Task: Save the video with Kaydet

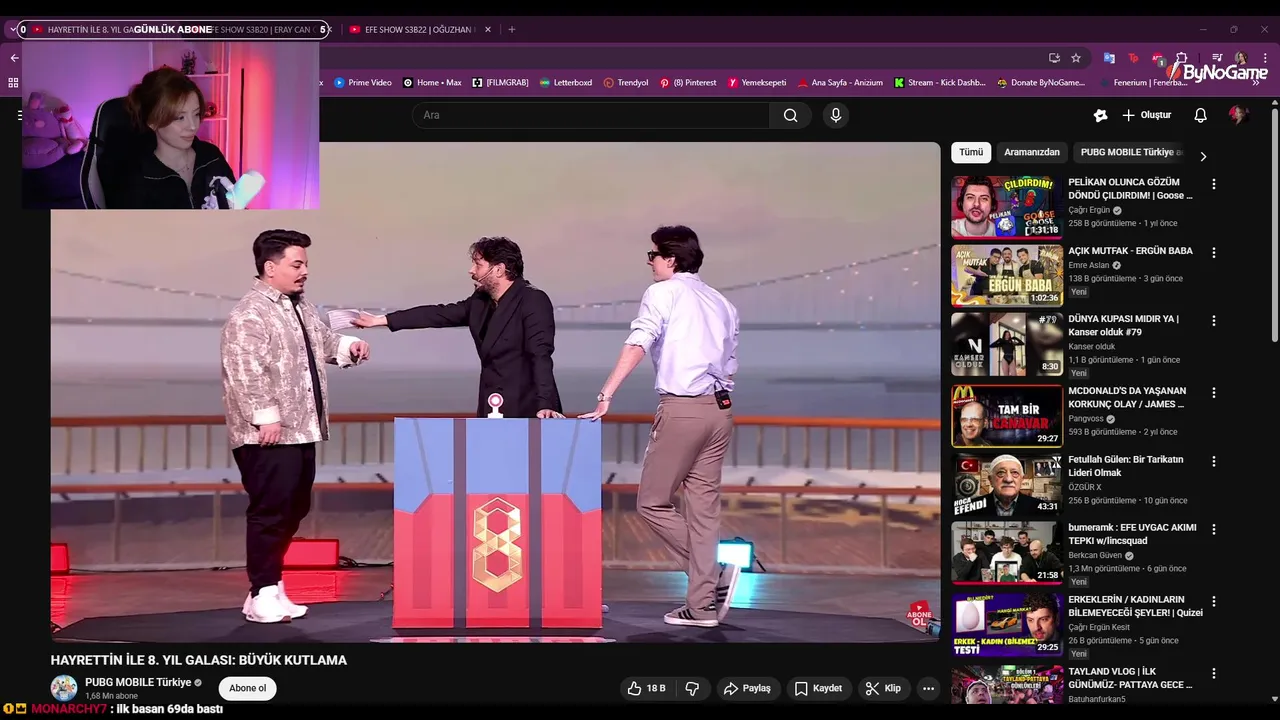Action: tap(818, 688)
